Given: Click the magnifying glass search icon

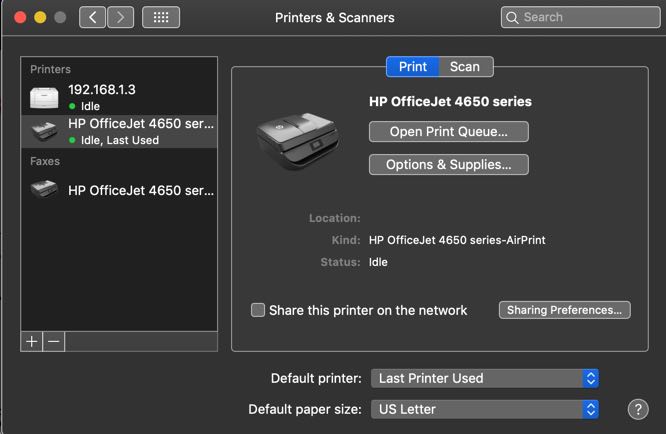Looking at the screenshot, I should tap(512, 17).
